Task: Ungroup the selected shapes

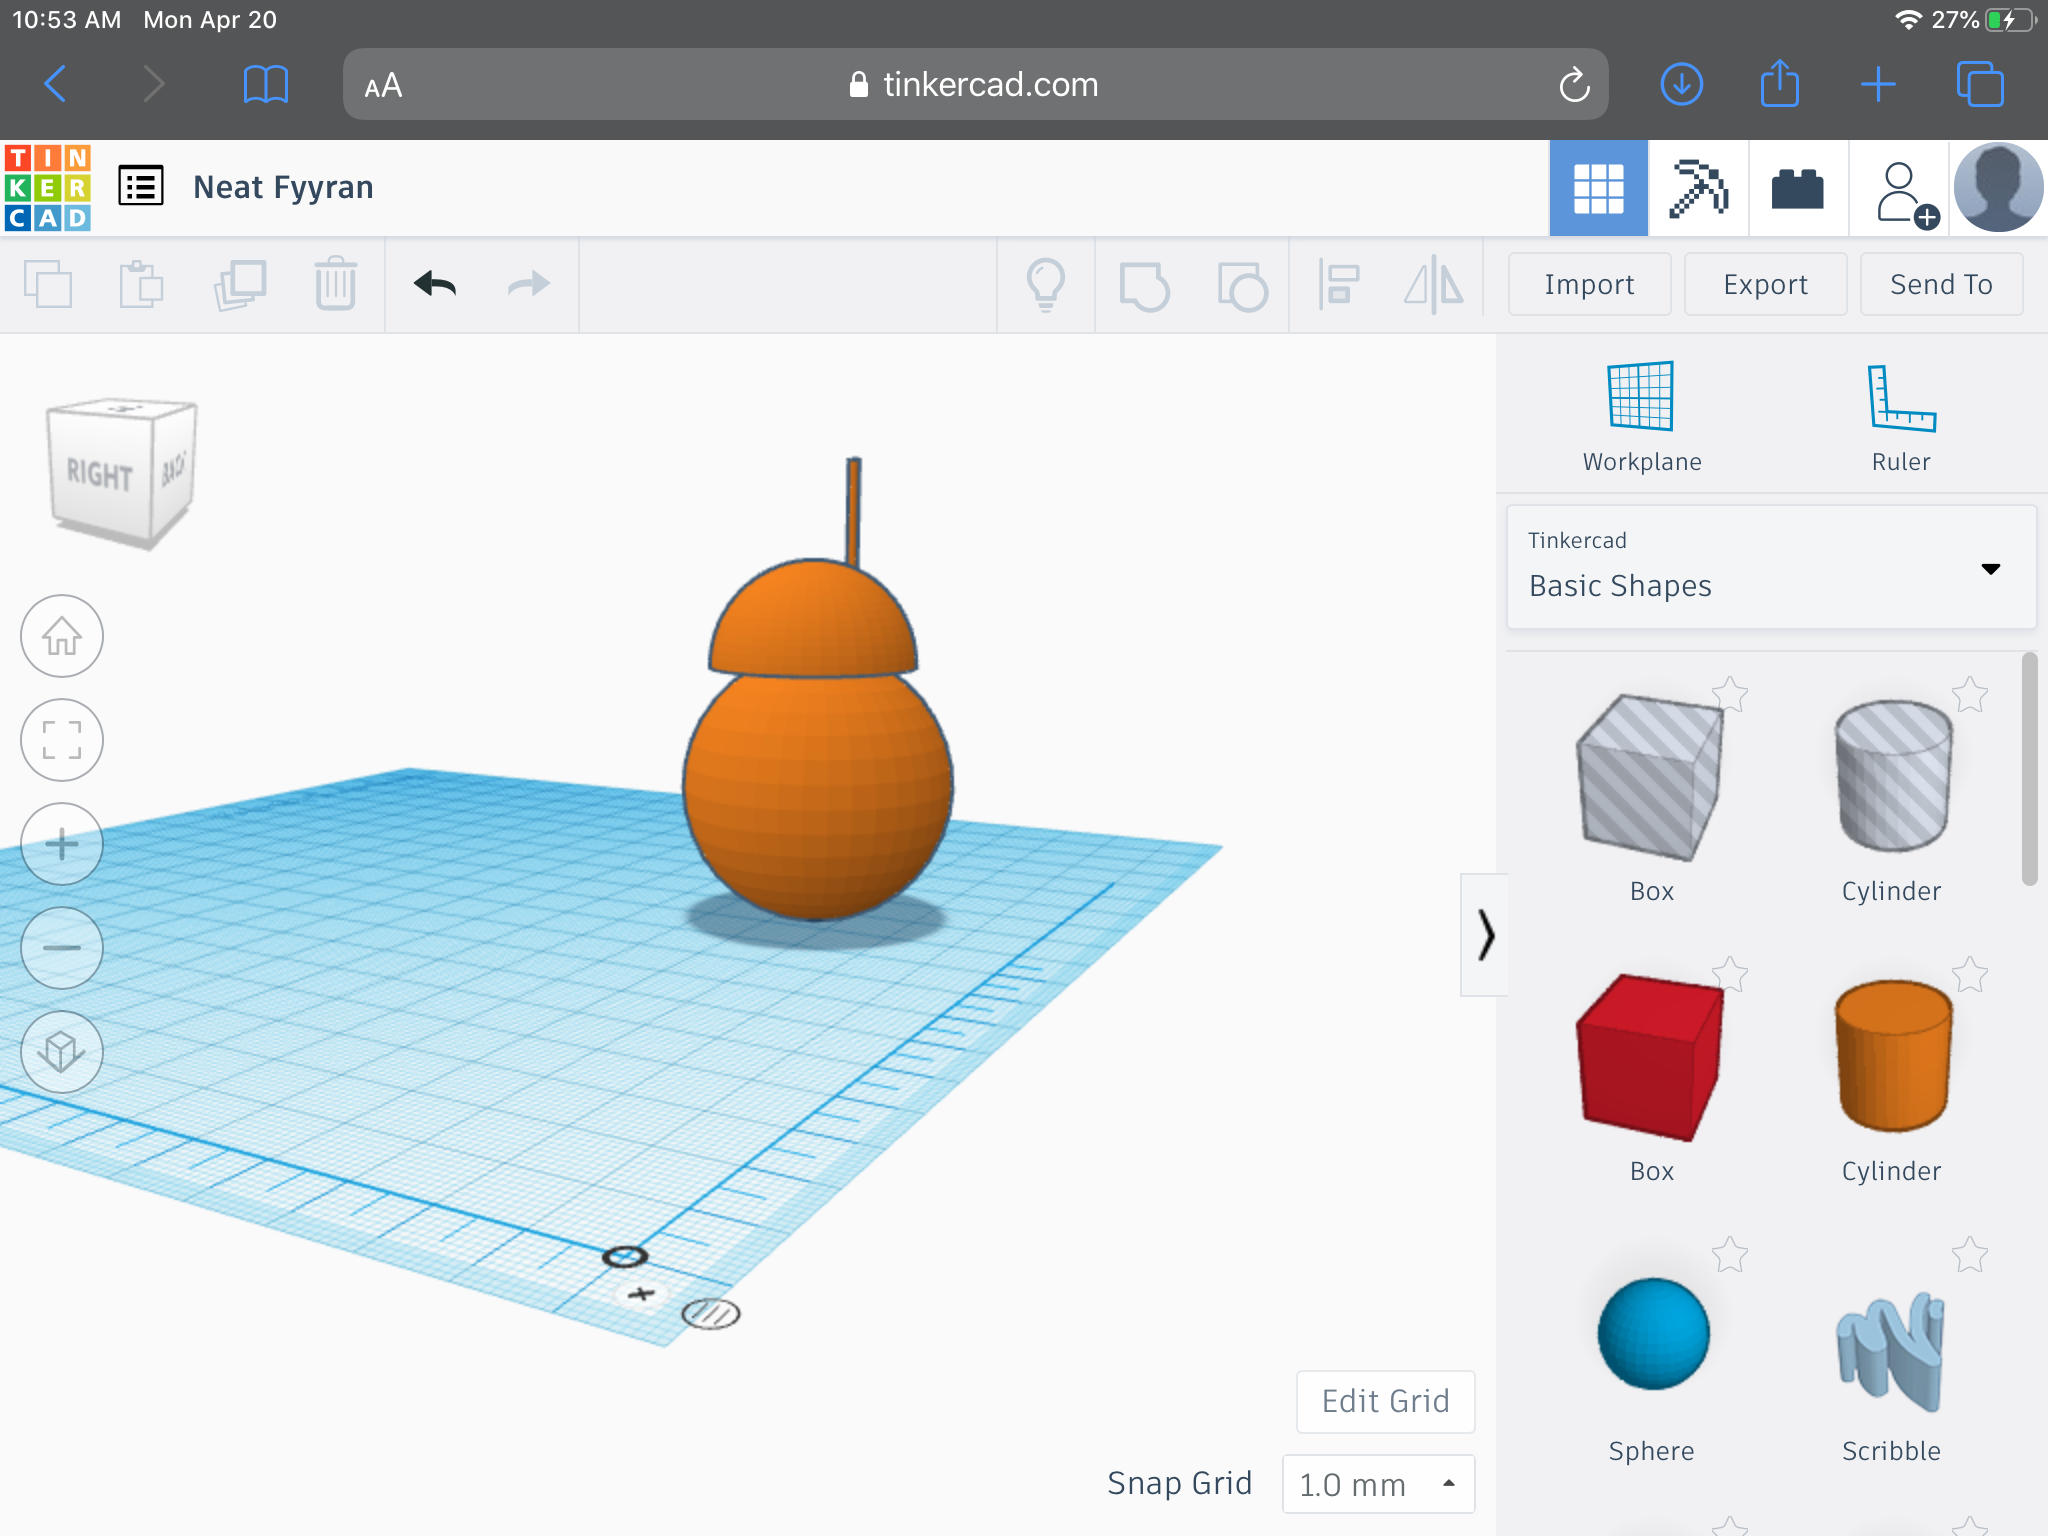Action: [x=1242, y=286]
